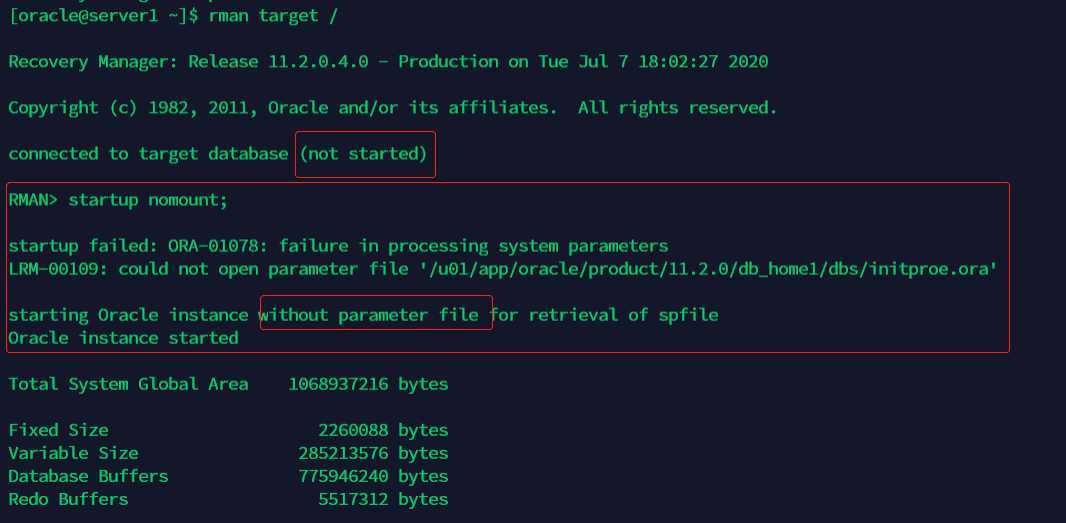Click the Redo Buffers value 5517312
The height and width of the screenshot is (523, 1066).
coord(353,499)
